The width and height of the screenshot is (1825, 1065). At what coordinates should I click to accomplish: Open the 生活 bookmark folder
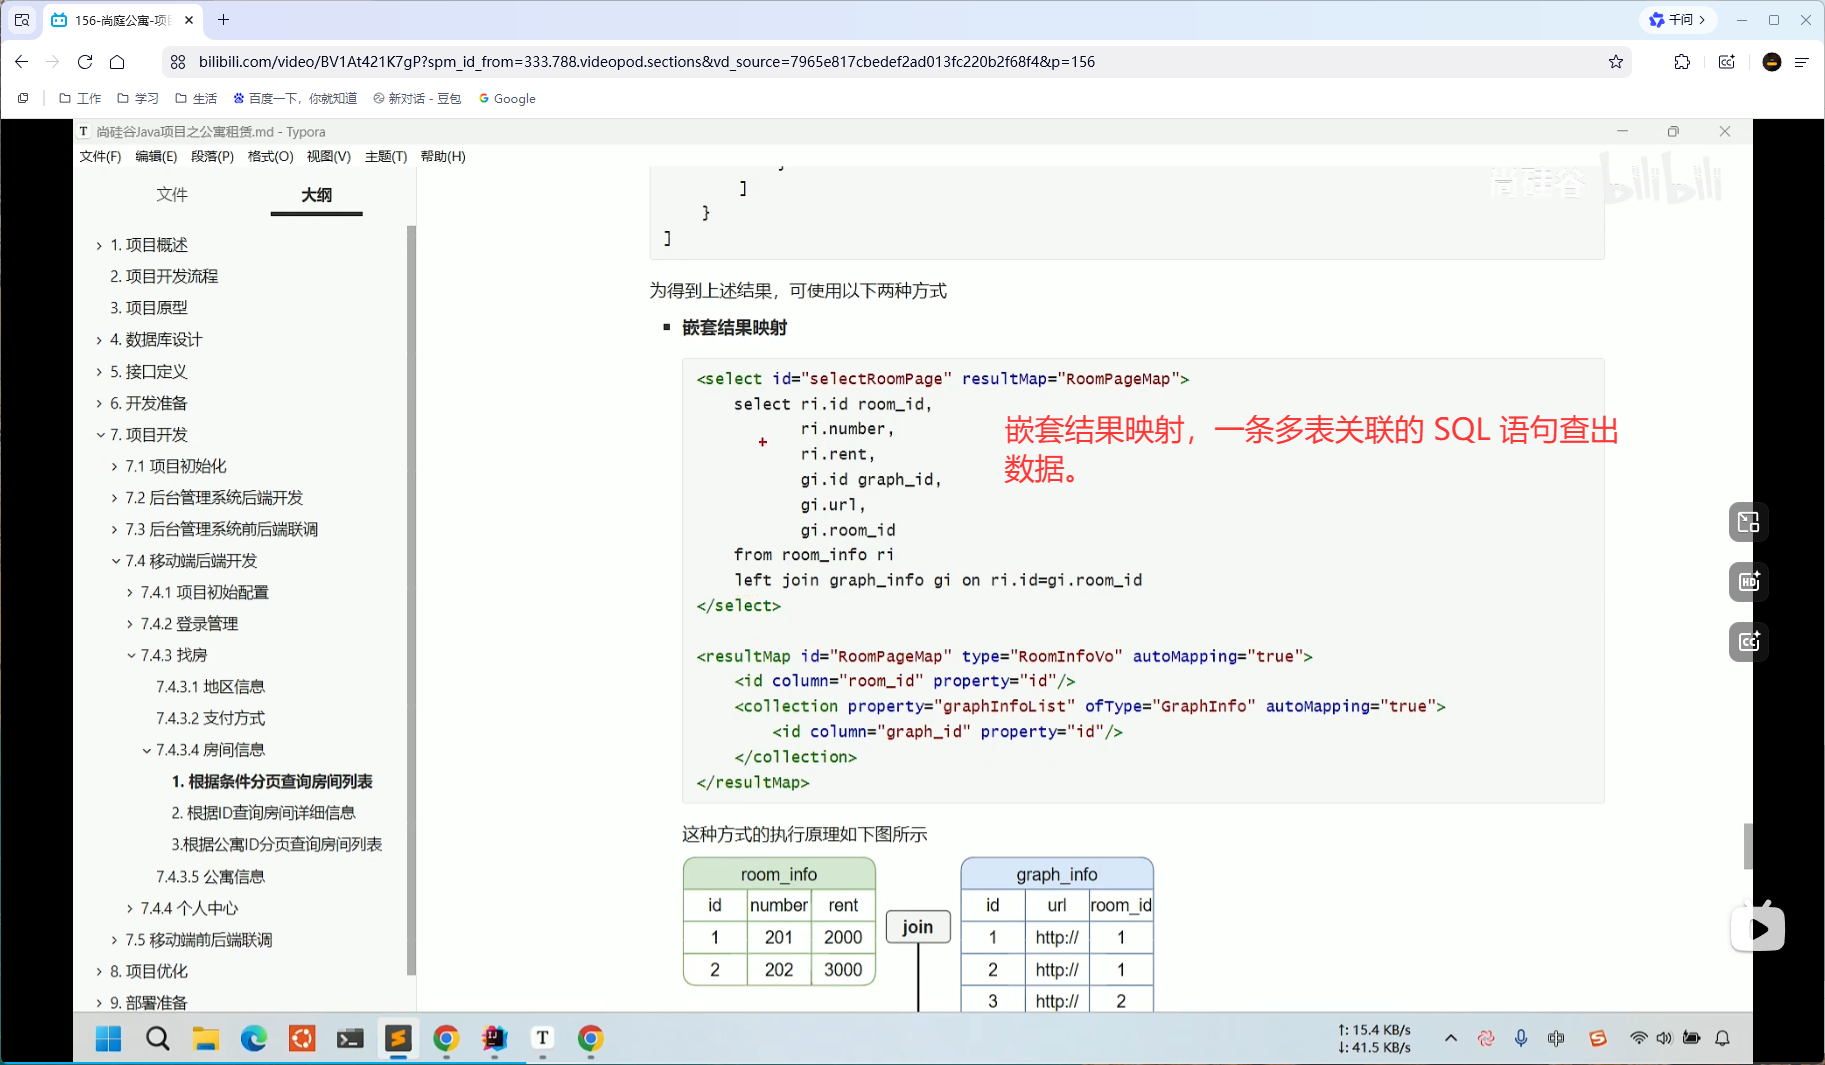point(196,98)
